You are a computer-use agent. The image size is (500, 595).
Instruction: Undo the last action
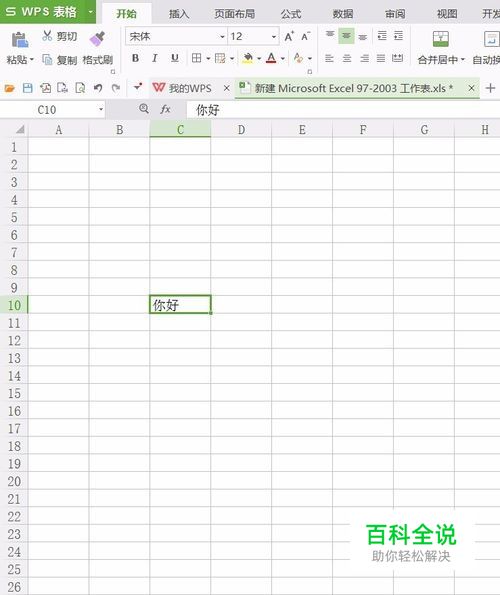tap(98, 88)
